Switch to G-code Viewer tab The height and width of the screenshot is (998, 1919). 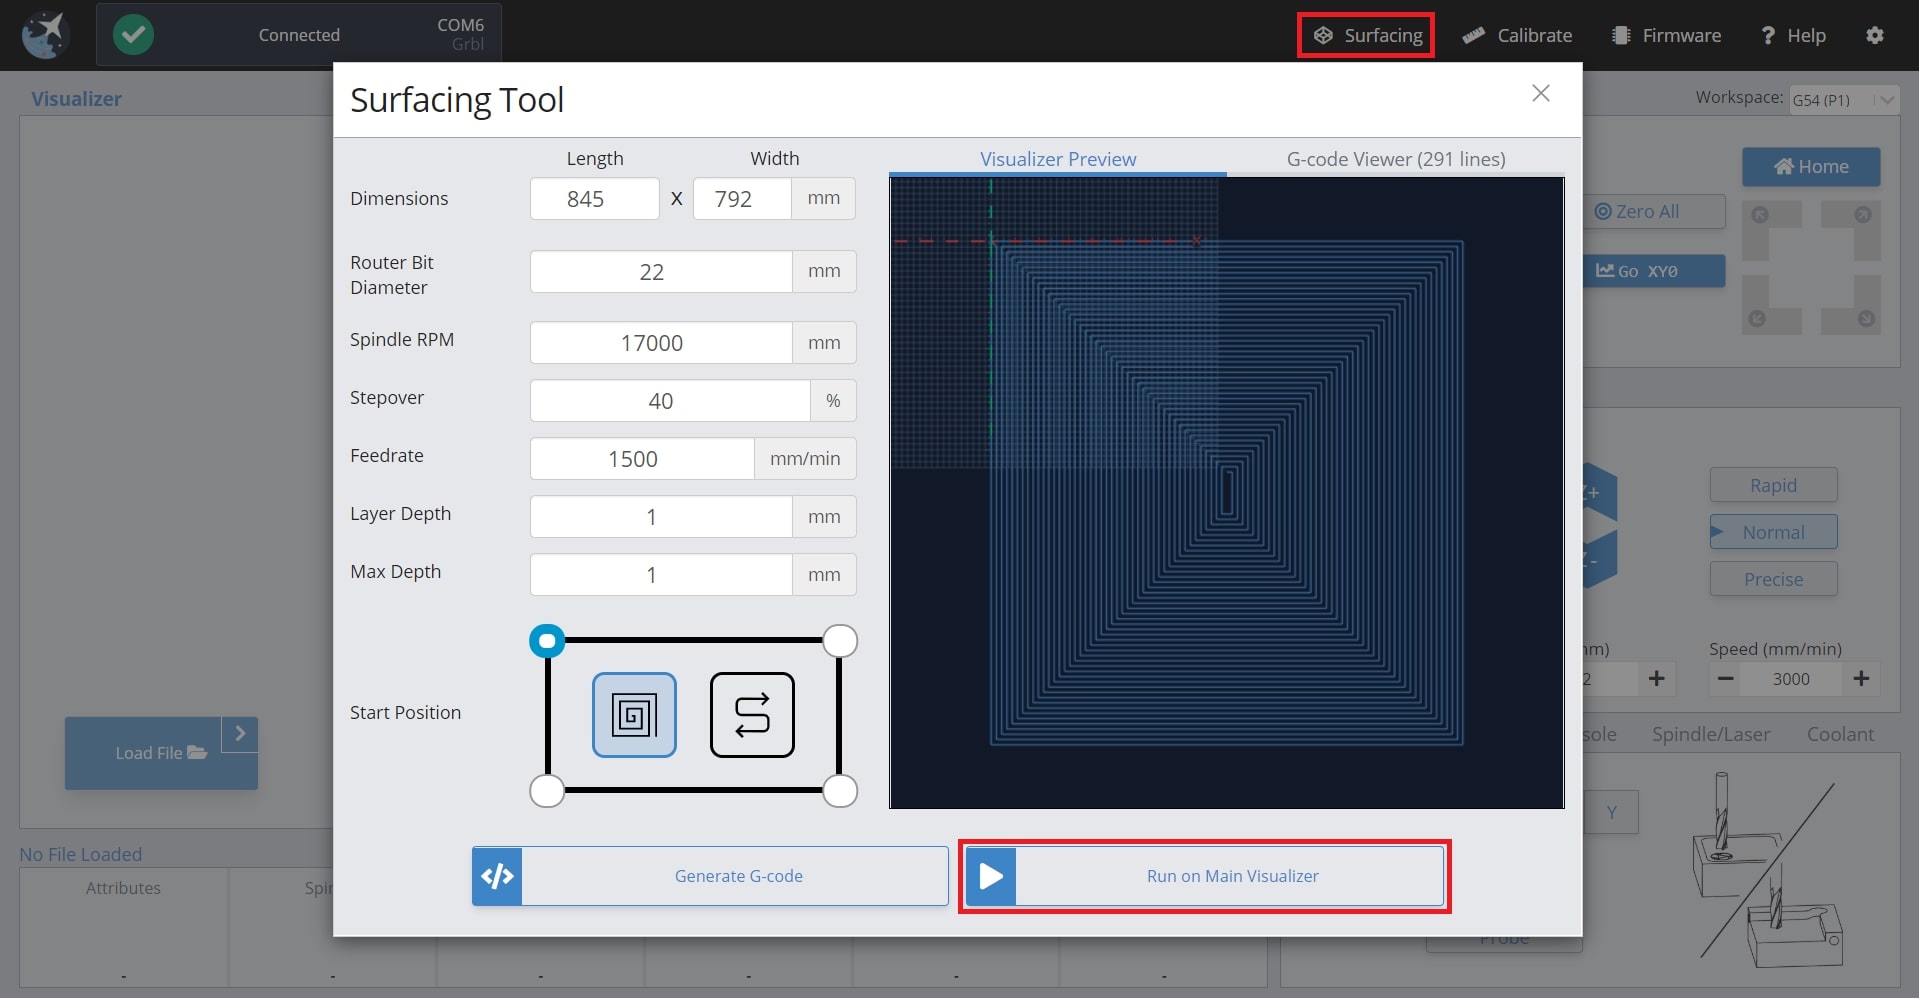pyautogui.click(x=1395, y=159)
